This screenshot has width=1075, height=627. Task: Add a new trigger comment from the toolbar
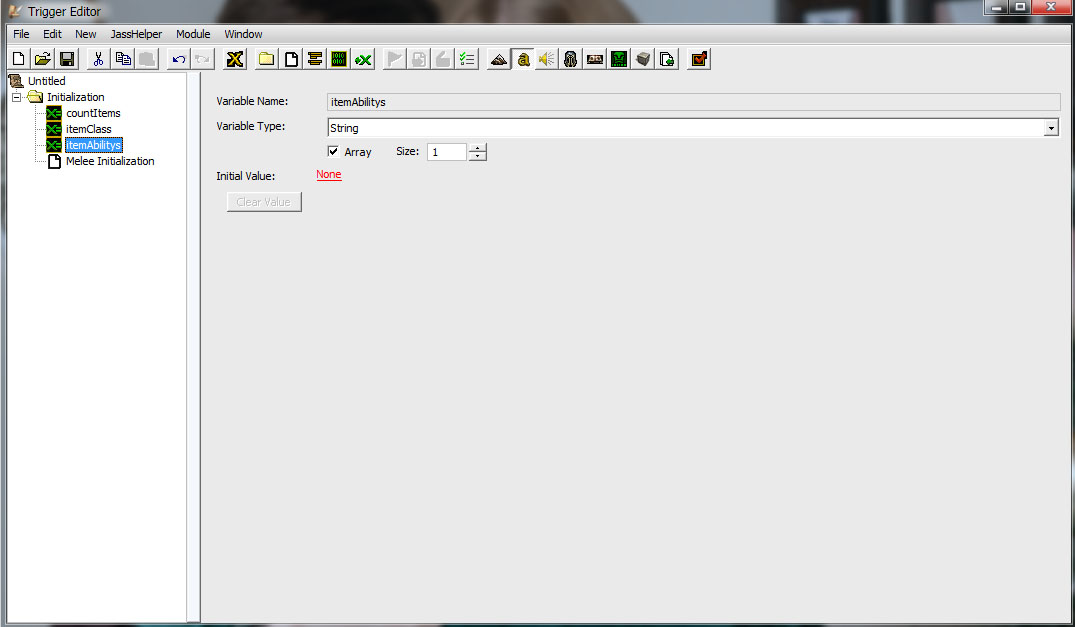click(315, 60)
